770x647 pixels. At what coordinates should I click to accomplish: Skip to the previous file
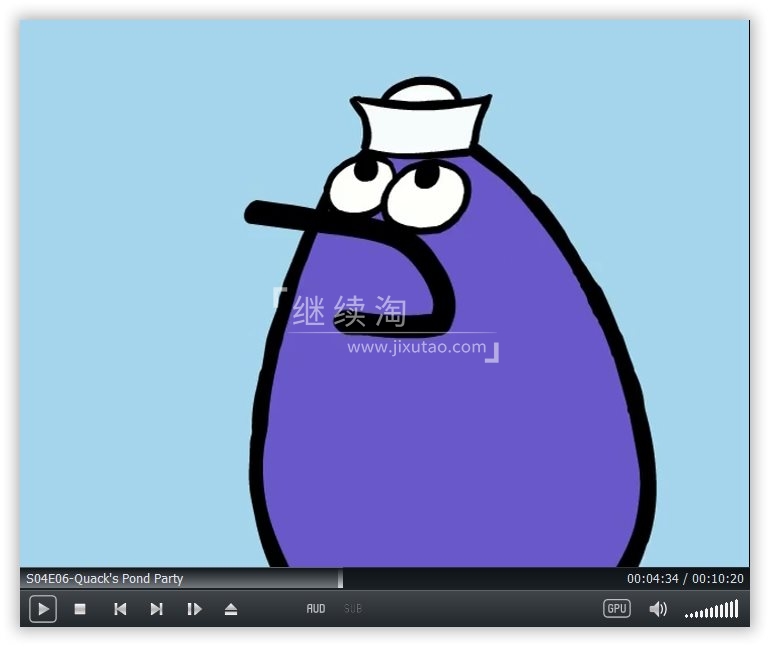[x=120, y=609]
